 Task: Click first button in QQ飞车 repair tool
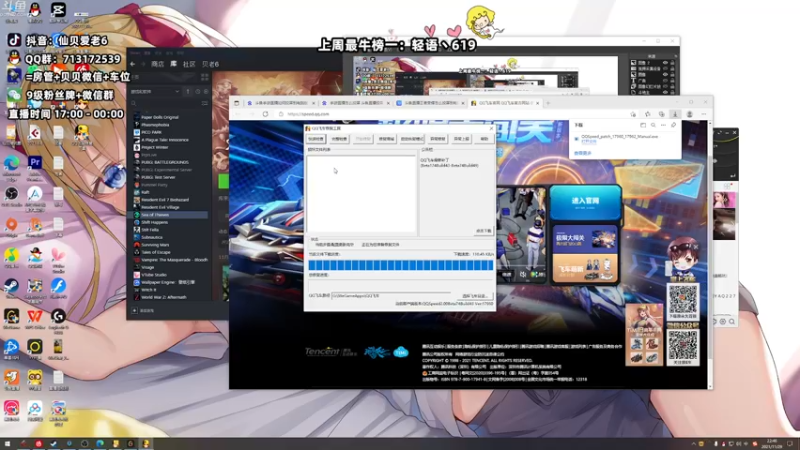click(315, 139)
